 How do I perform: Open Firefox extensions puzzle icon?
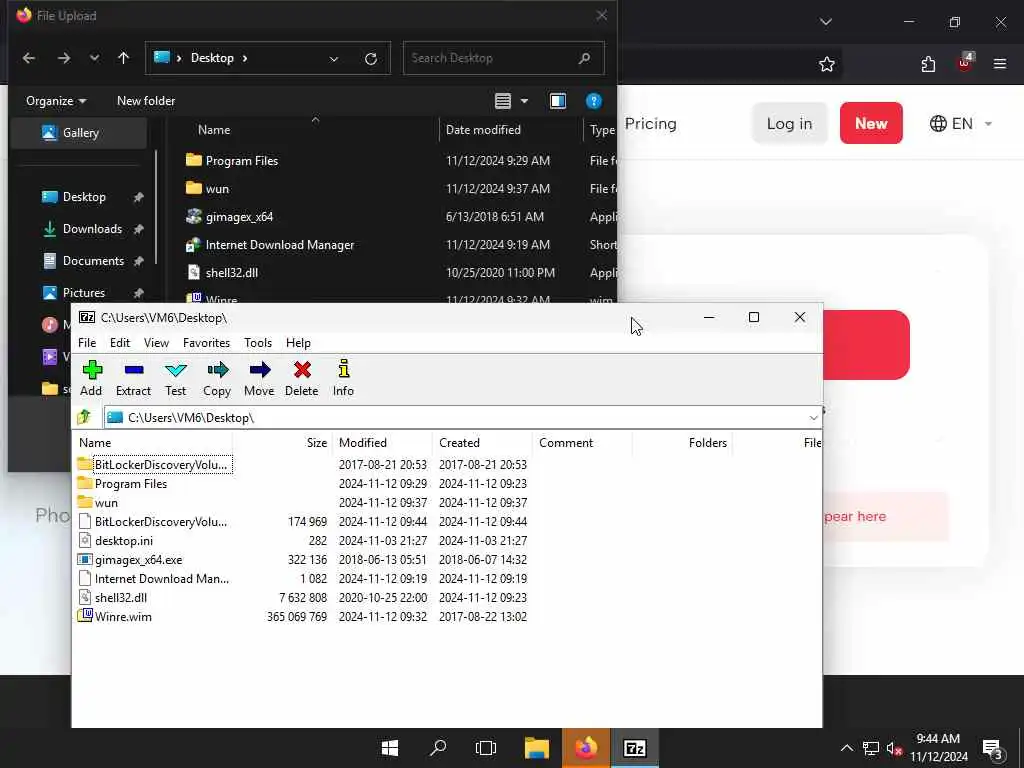click(x=928, y=64)
